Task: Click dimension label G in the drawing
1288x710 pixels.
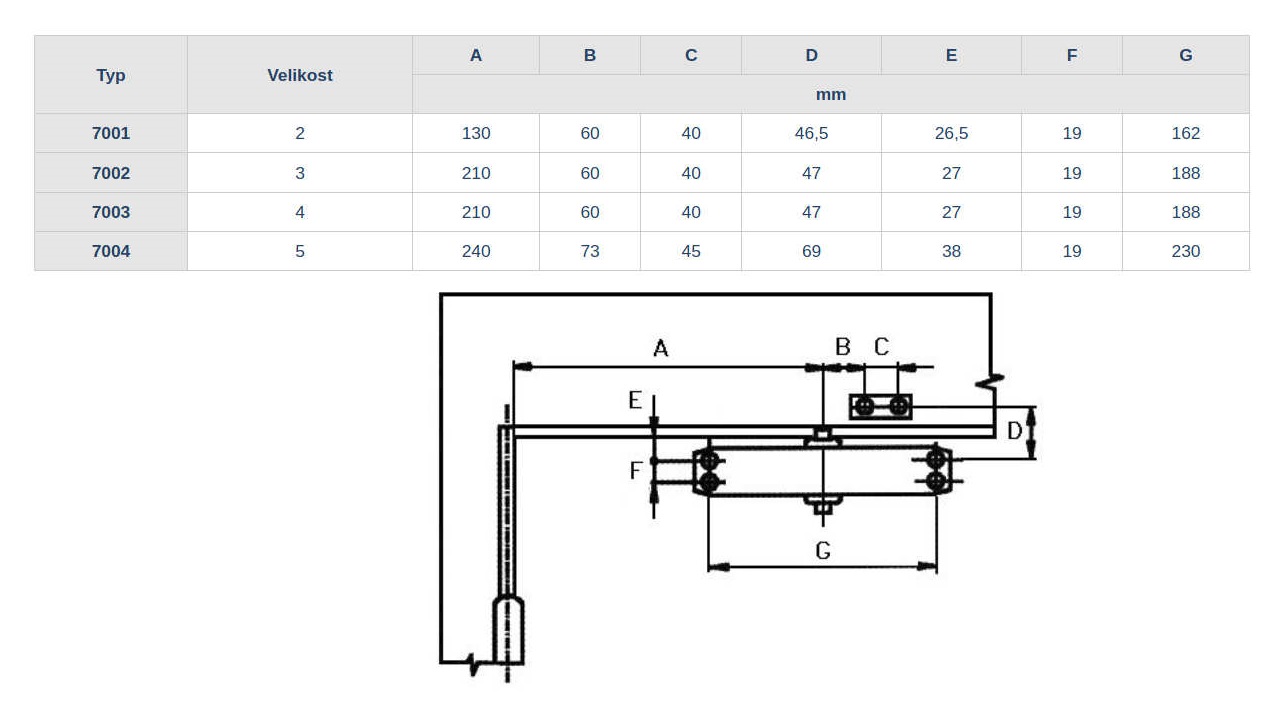Action: point(823,551)
